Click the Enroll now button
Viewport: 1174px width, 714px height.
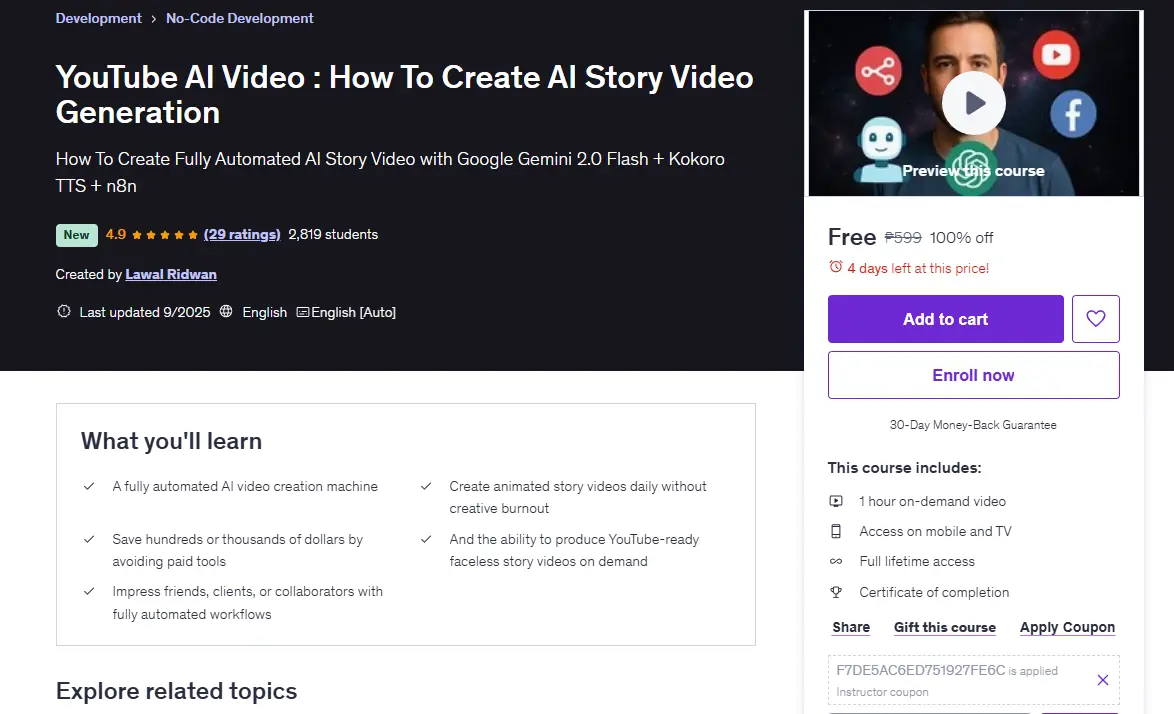[x=973, y=375]
